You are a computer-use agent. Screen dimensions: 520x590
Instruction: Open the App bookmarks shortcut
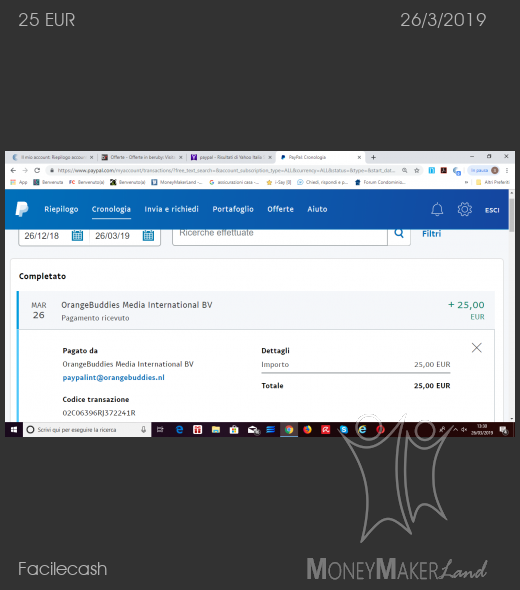pos(19,182)
